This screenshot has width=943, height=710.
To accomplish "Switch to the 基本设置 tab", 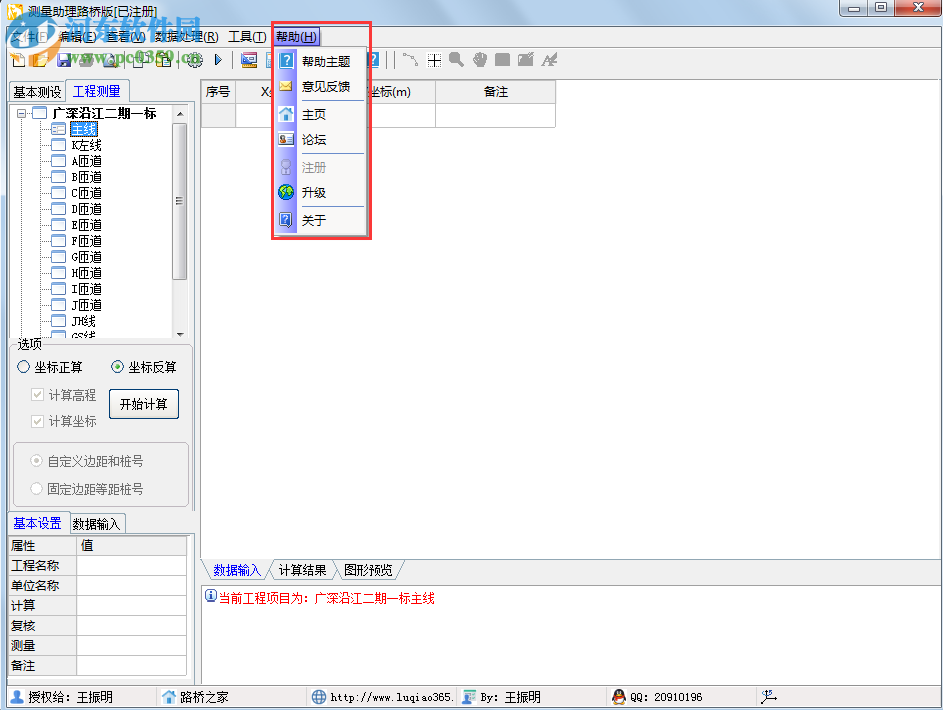I will (38, 523).
